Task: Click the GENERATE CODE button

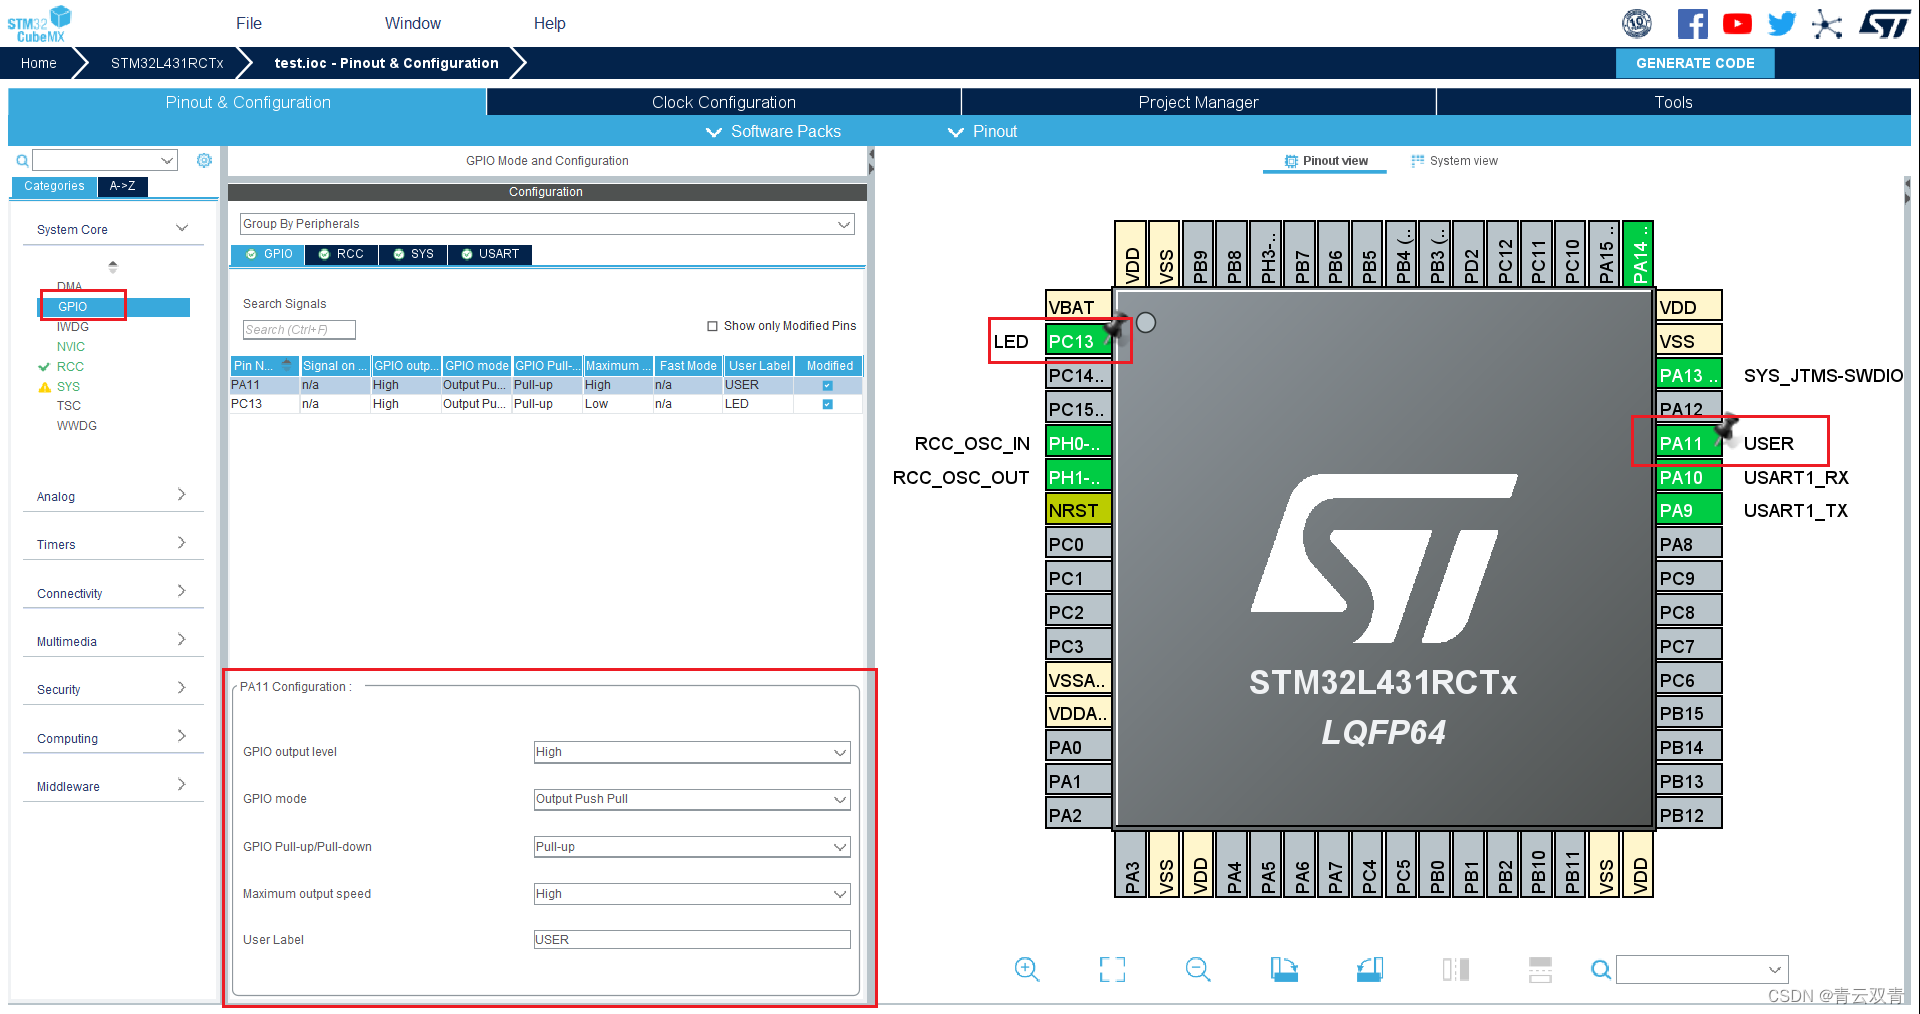Action: click(1695, 63)
